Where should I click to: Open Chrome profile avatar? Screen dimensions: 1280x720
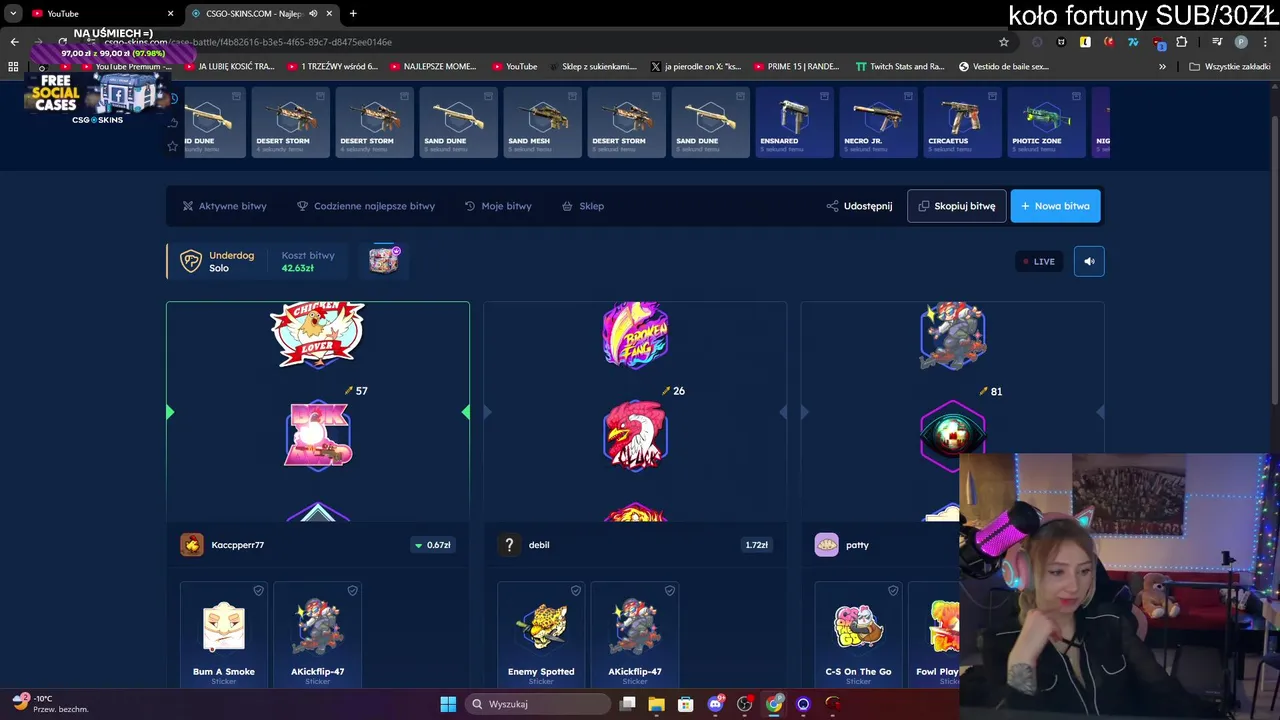pyautogui.click(x=1241, y=42)
